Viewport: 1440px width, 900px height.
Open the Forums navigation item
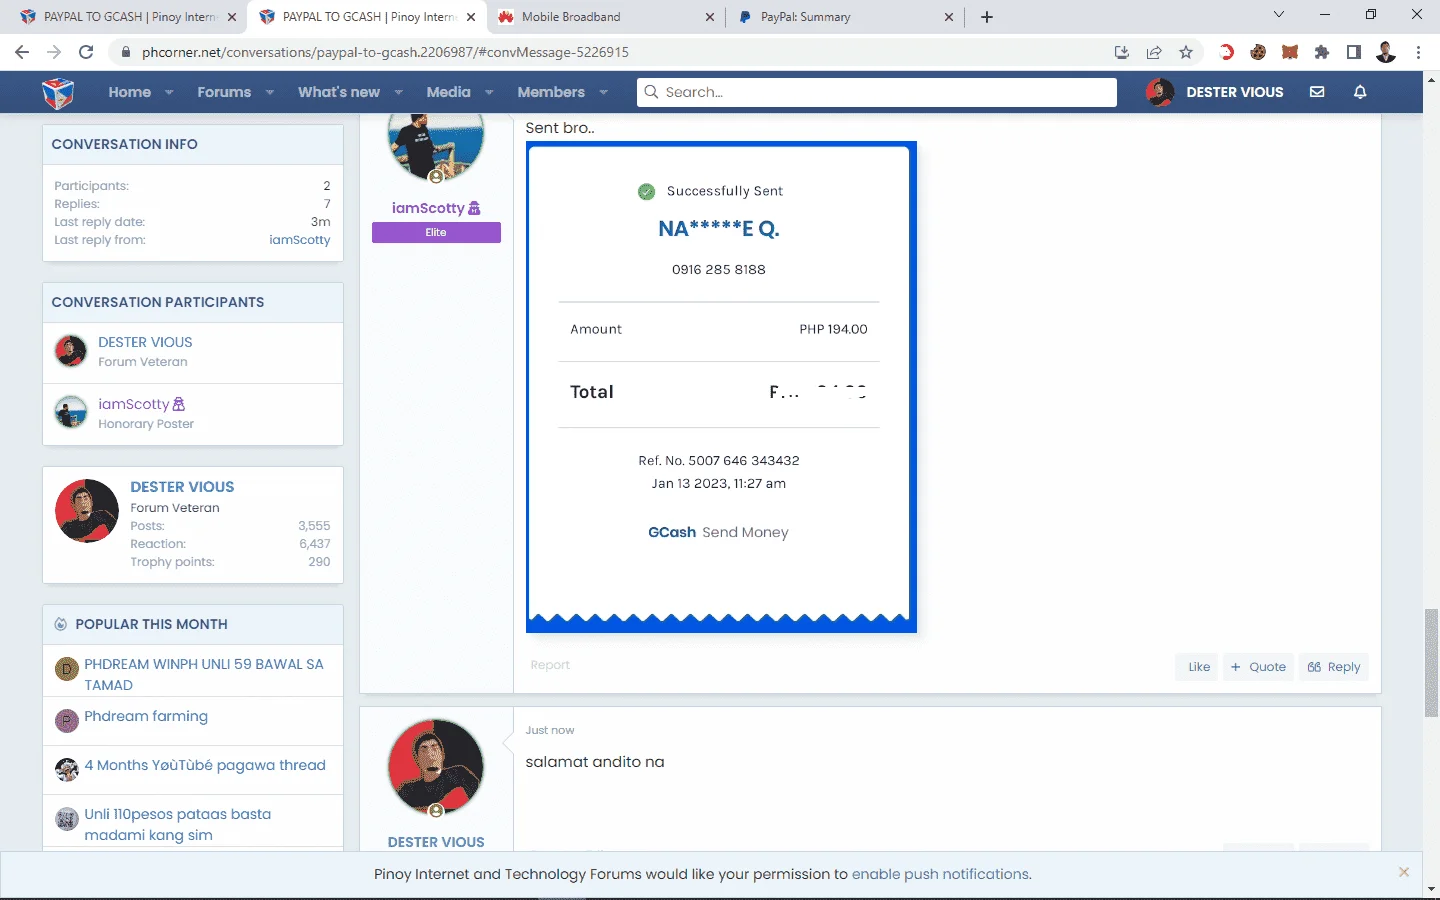click(224, 92)
